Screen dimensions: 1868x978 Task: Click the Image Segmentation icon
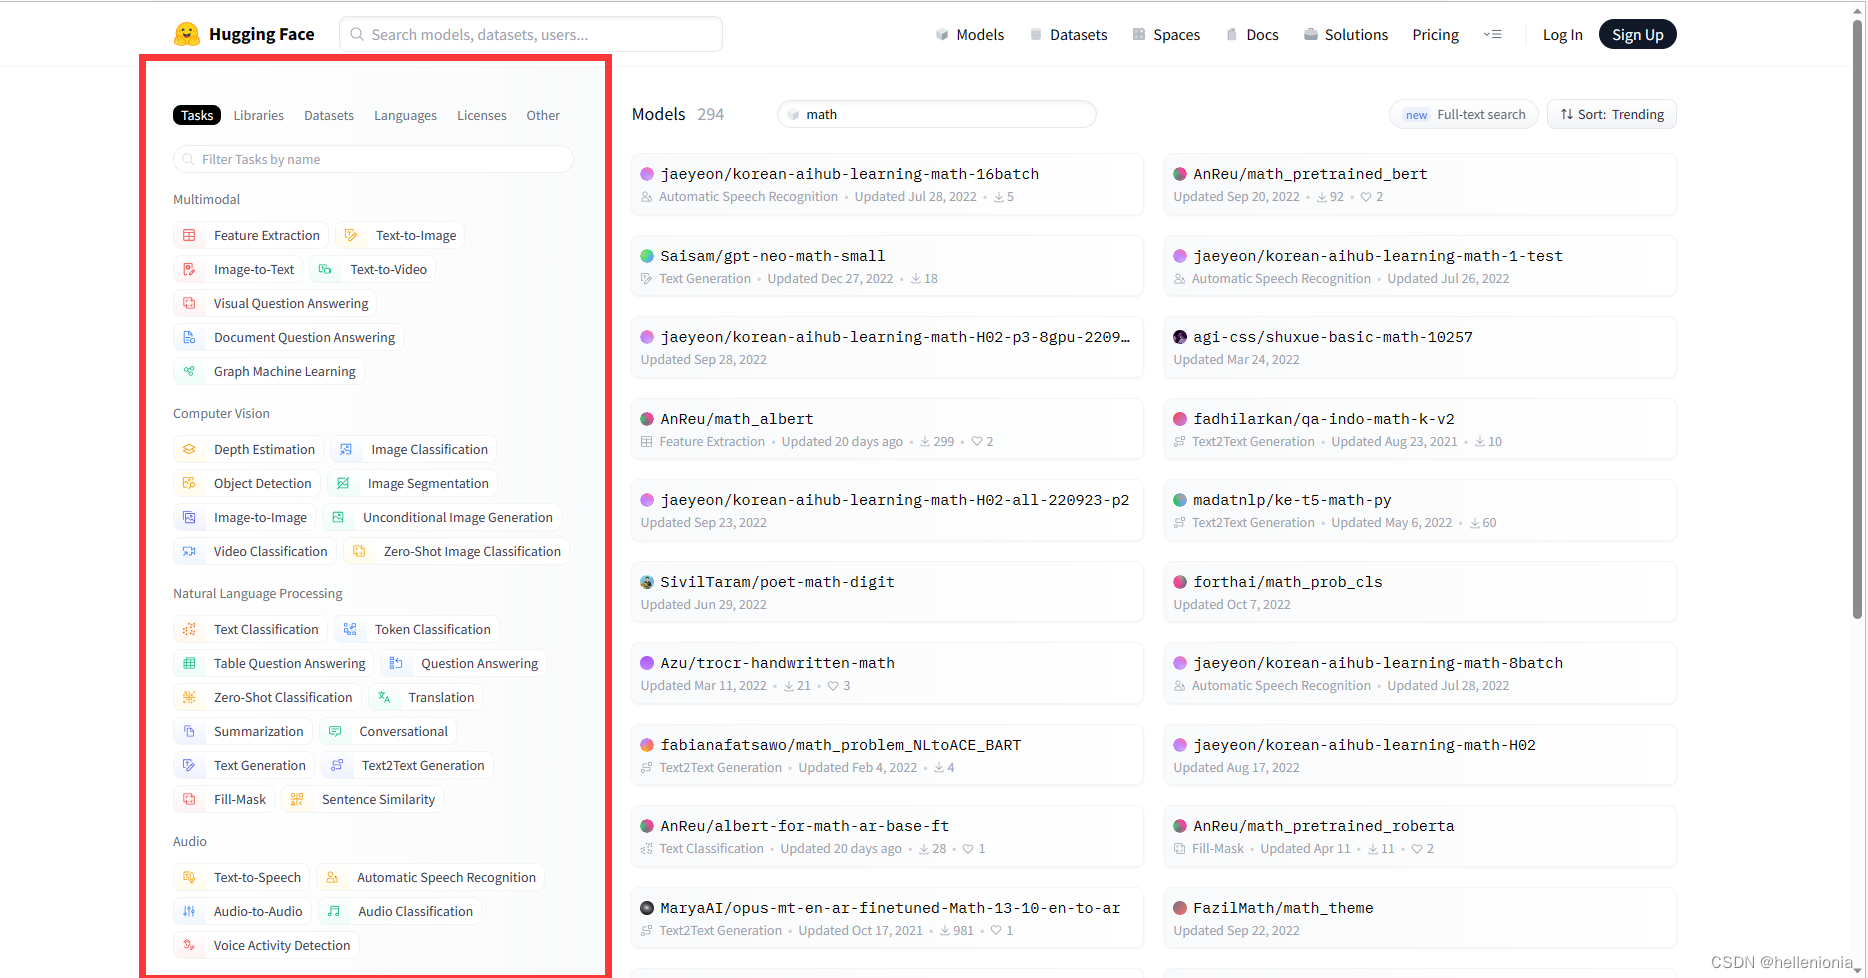pos(343,484)
